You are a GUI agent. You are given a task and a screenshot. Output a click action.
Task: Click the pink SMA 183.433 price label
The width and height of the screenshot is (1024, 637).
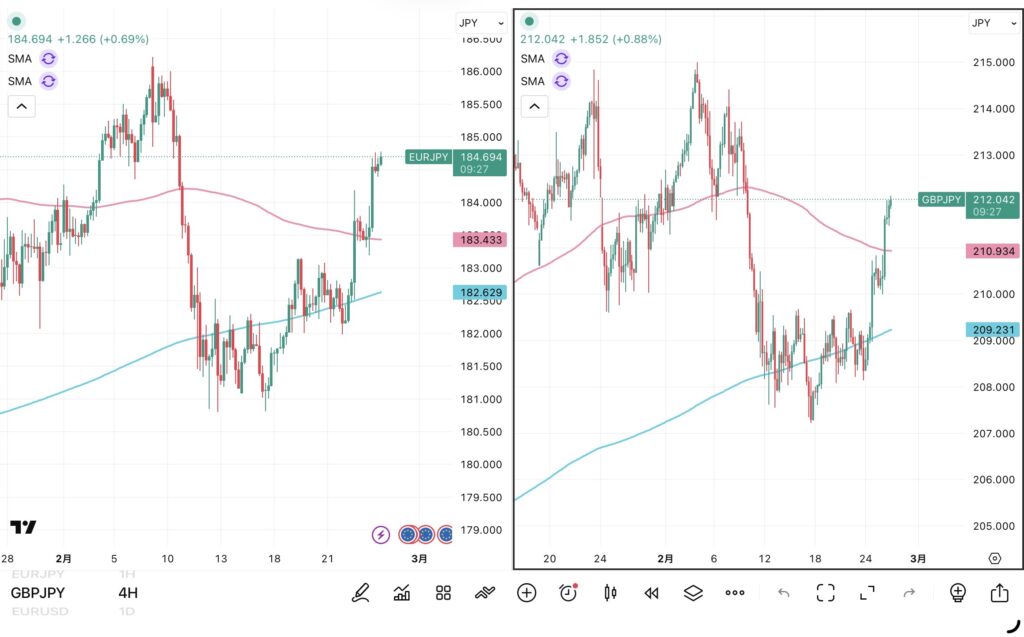tap(480, 240)
